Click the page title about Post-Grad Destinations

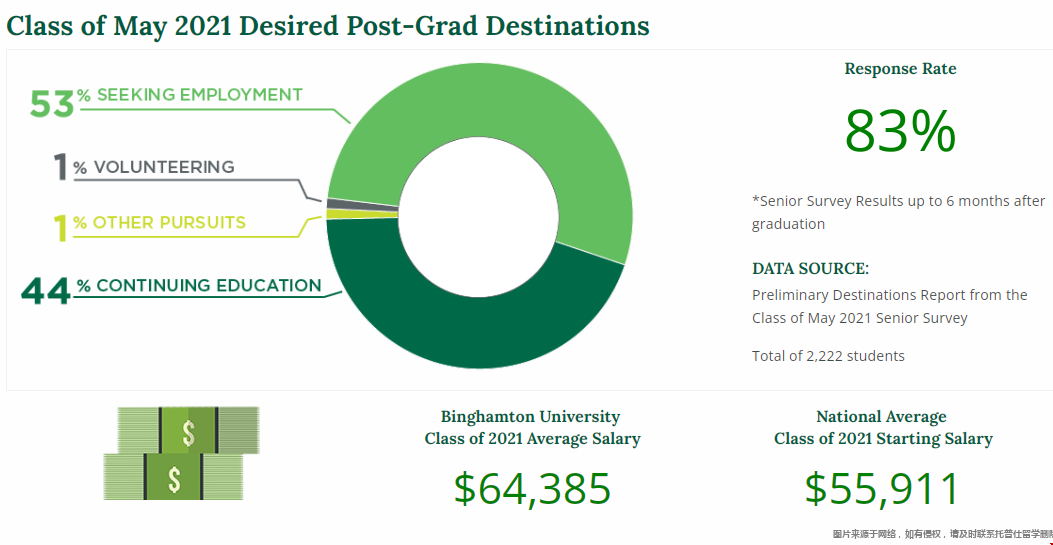328,26
